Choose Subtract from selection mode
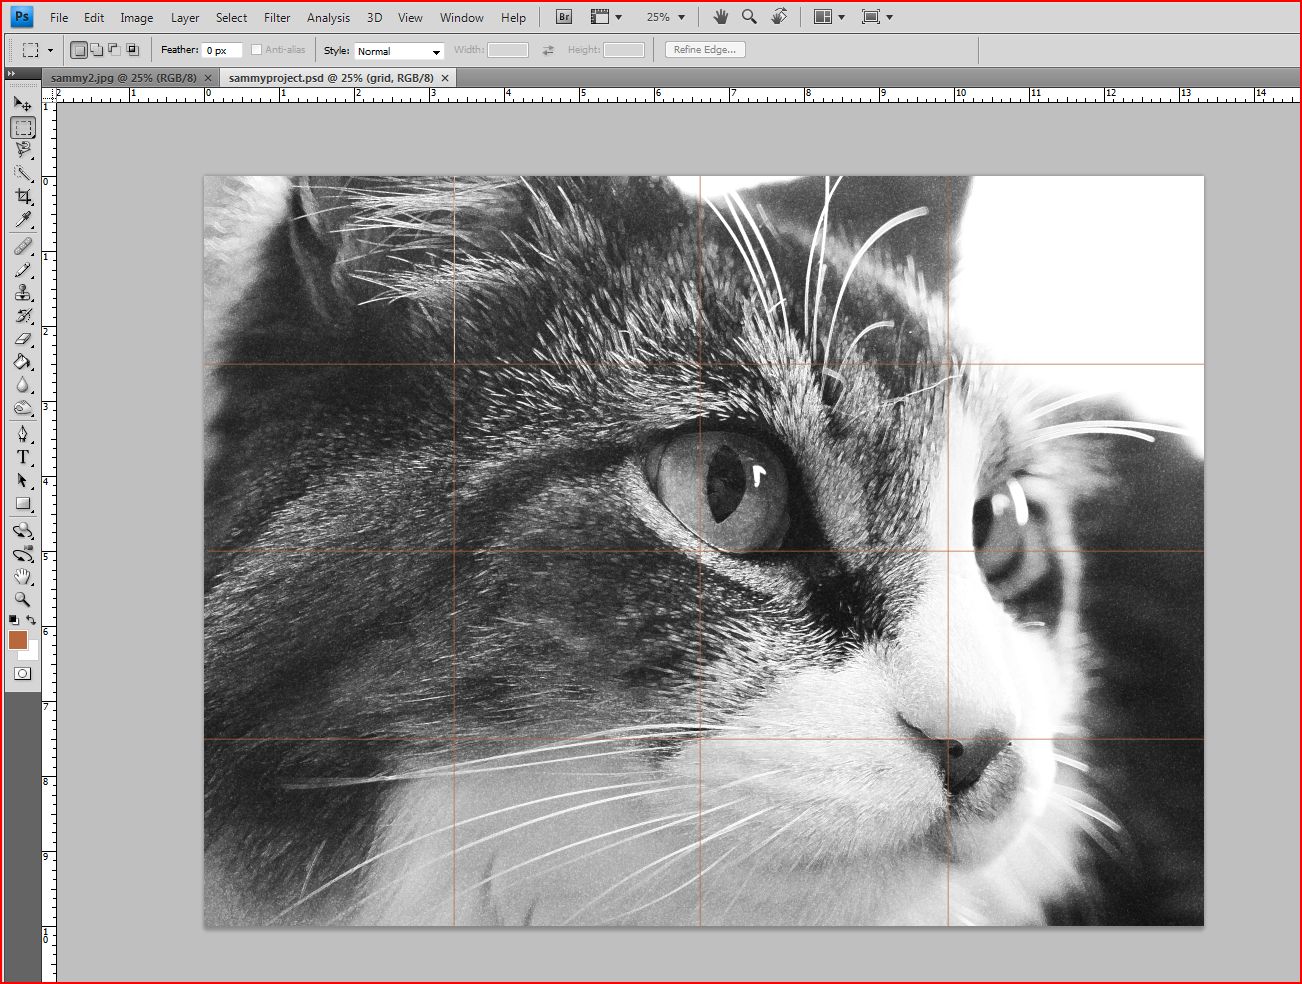 (x=114, y=50)
